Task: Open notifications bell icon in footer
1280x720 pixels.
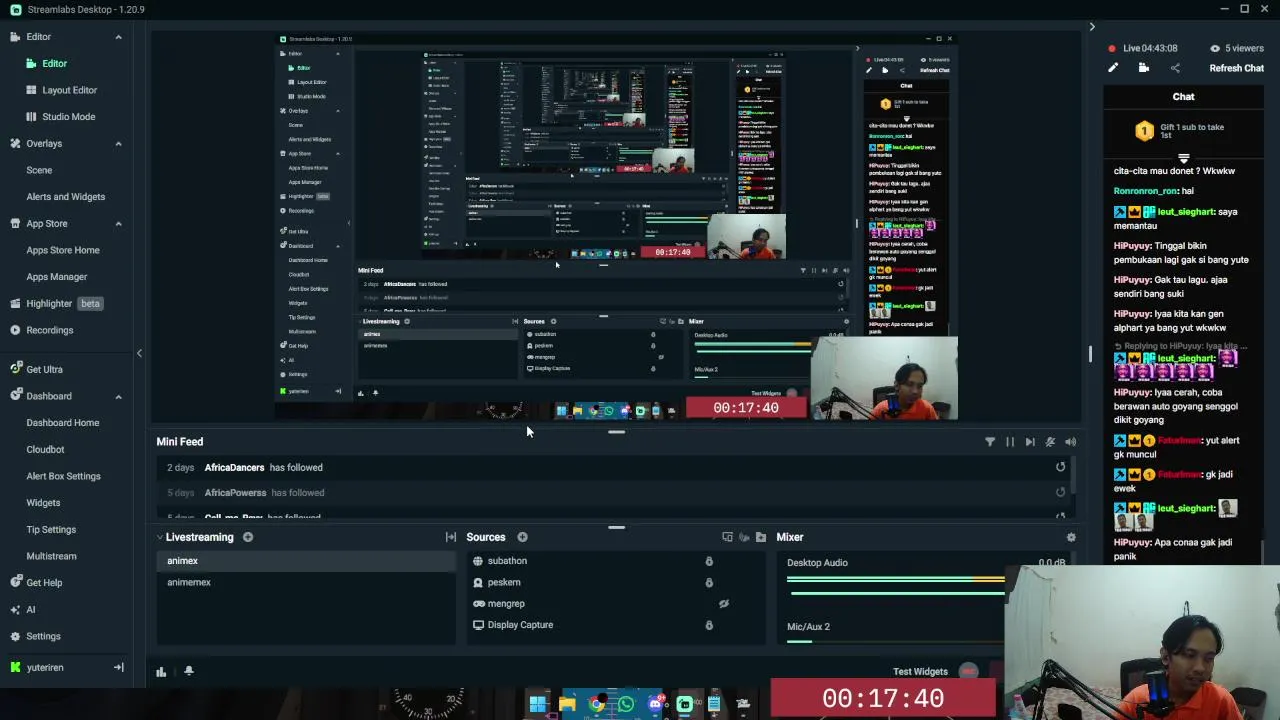Action: (189, 671)
